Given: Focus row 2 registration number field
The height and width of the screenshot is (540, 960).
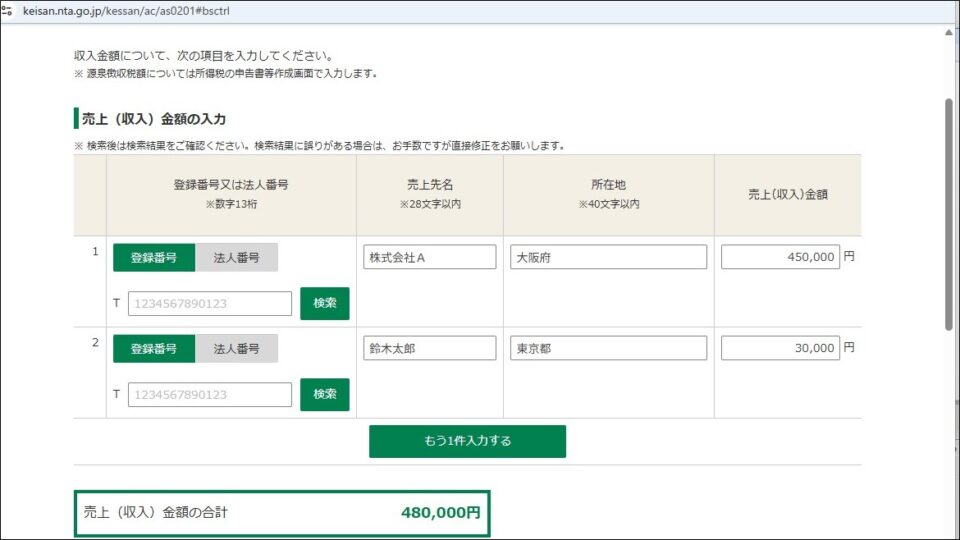Looking at the screenshot, I should pyautogui.click(x=210, y=395).
